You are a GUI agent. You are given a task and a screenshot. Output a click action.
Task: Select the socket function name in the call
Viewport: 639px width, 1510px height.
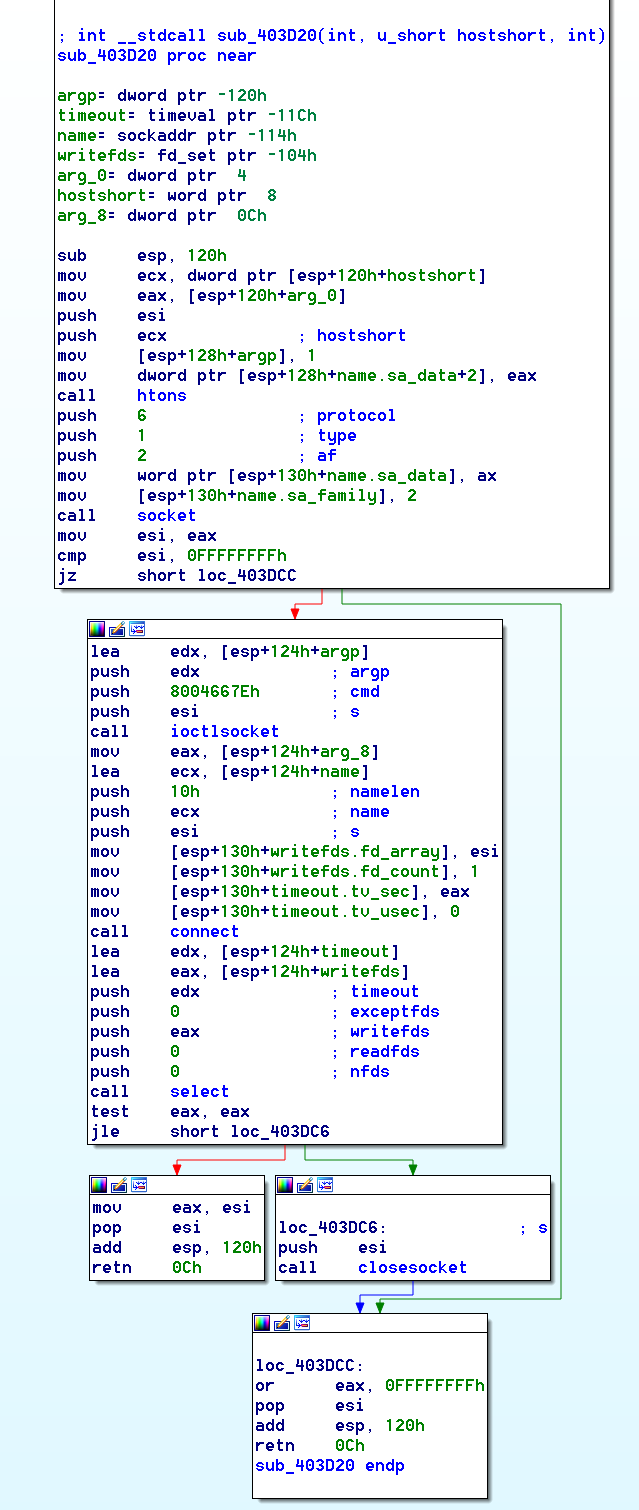(x=166, y=516)
